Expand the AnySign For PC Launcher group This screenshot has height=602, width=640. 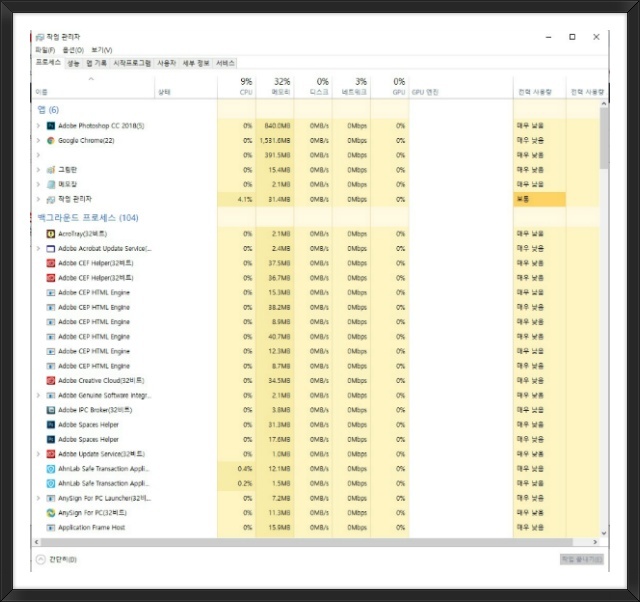tap(38, 498)
